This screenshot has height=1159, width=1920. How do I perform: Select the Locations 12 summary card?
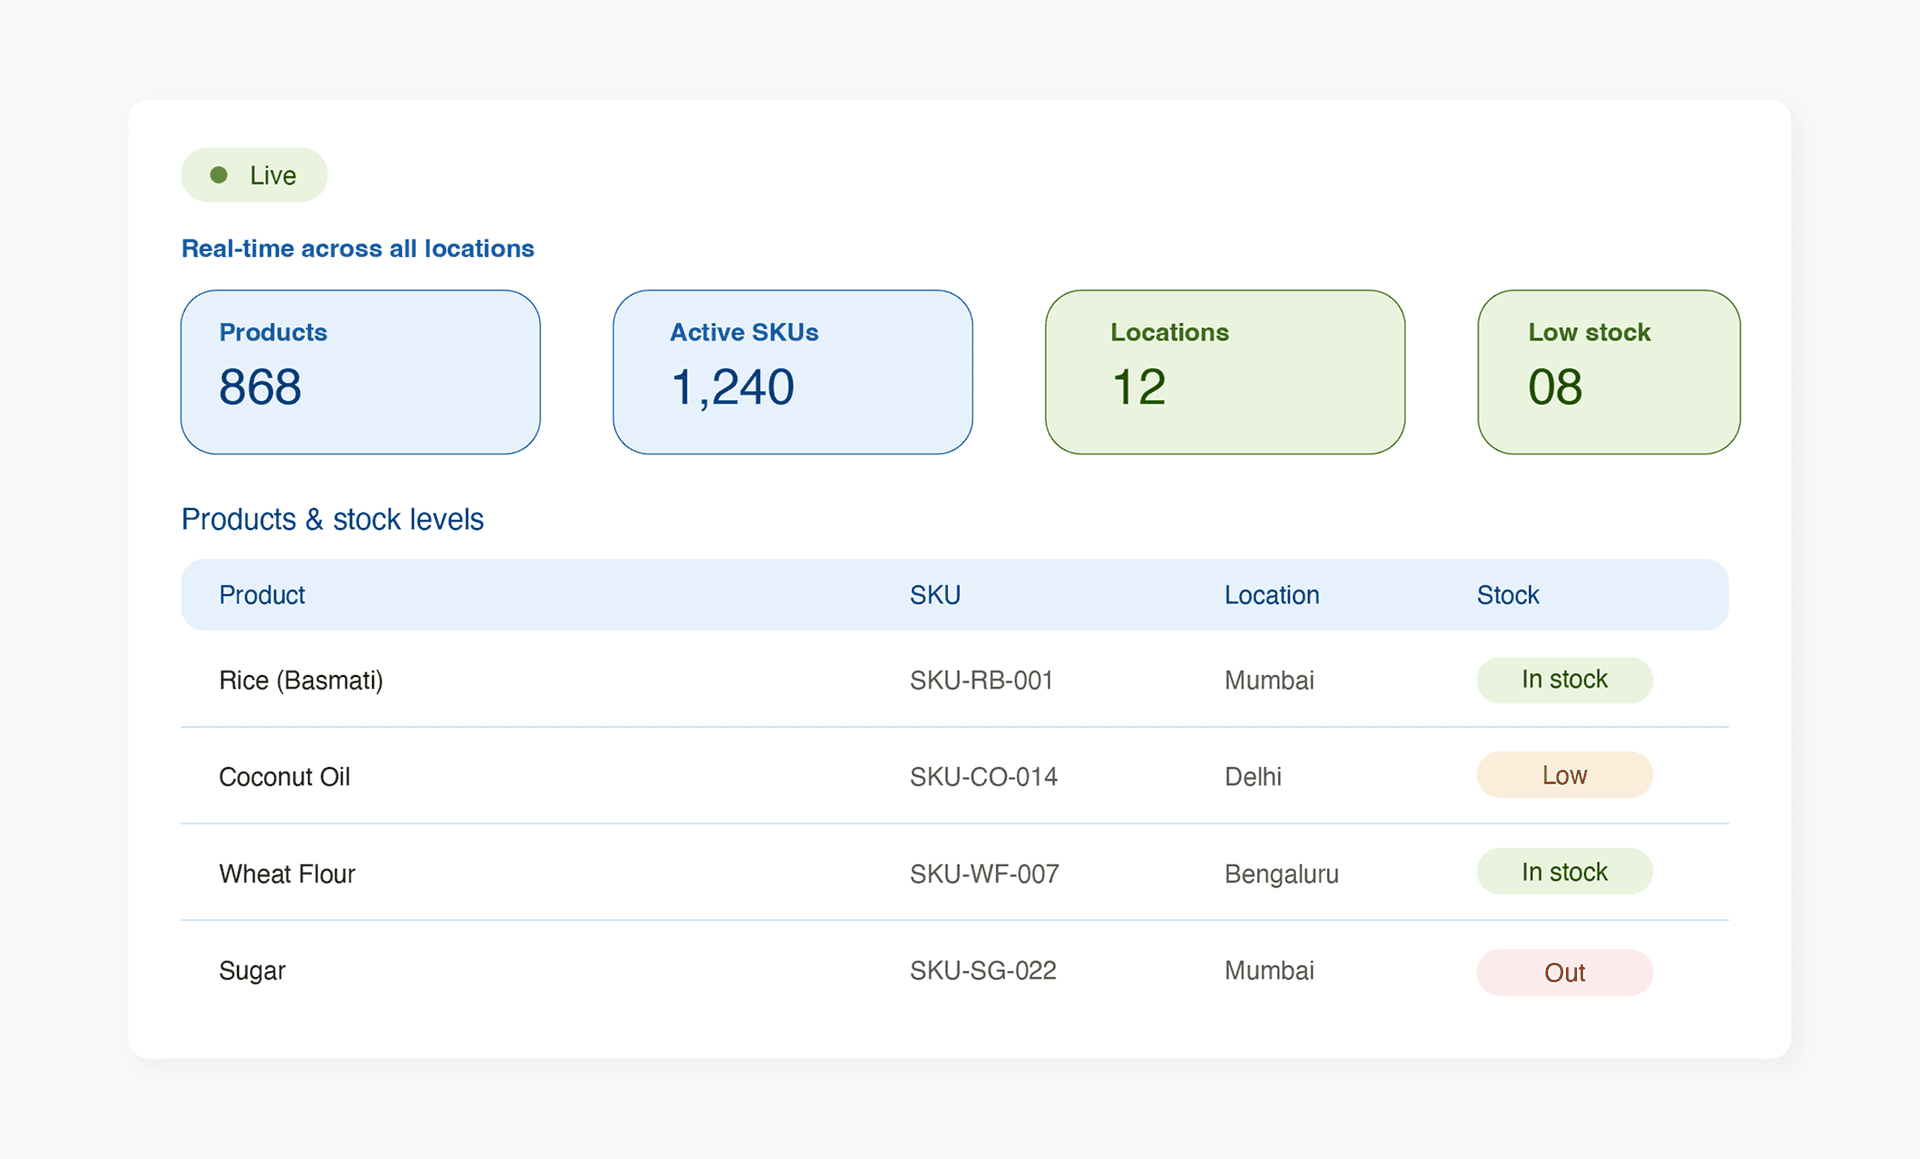[x=1225, y=372]
